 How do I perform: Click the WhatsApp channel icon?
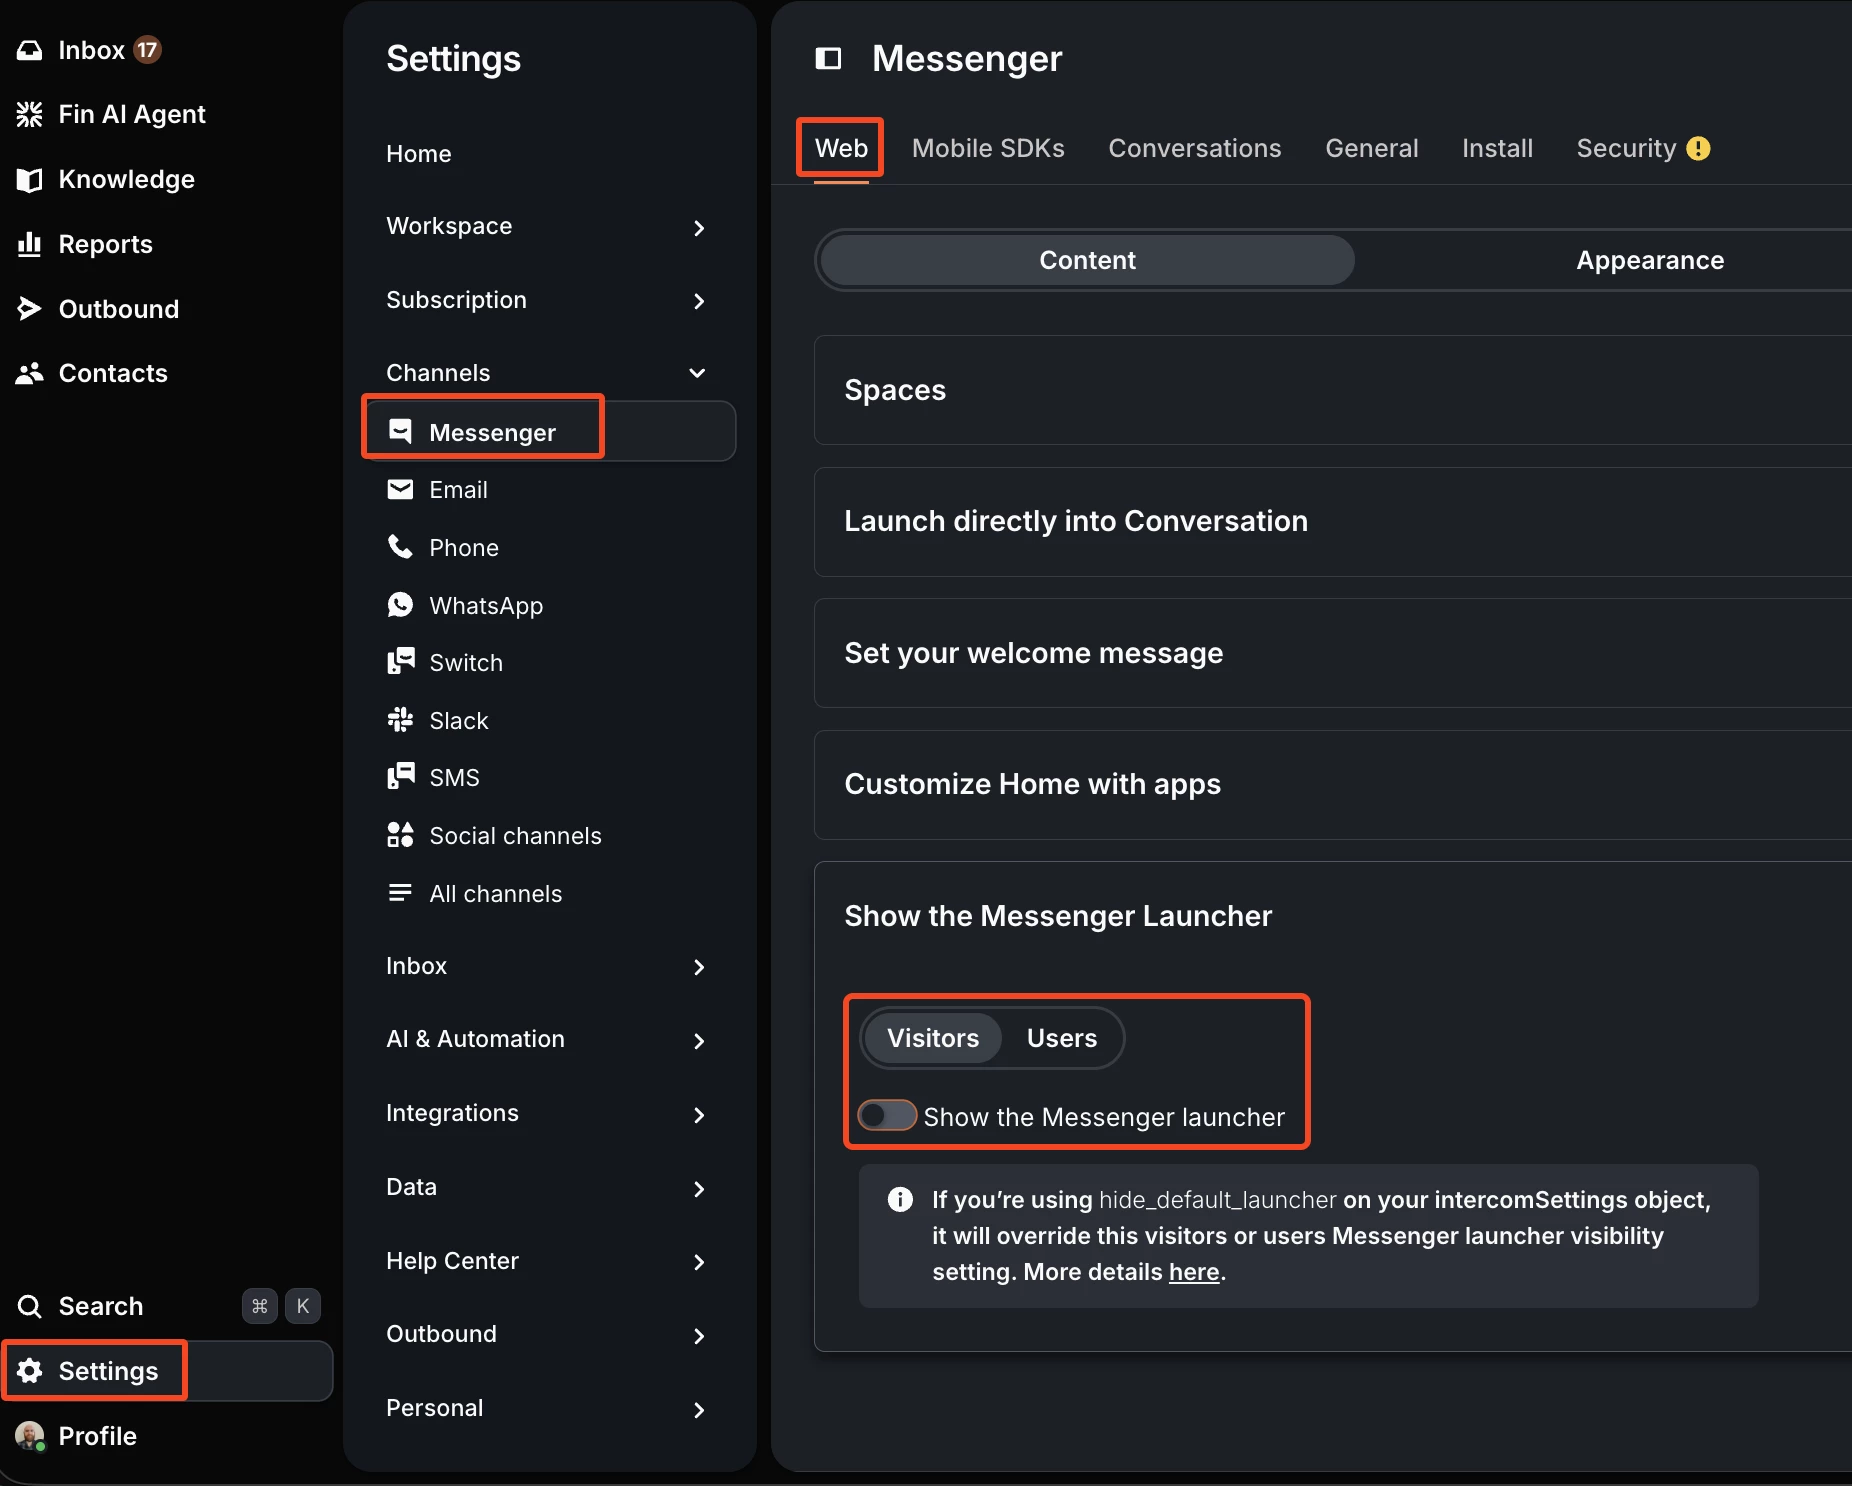tap(400, 605)
